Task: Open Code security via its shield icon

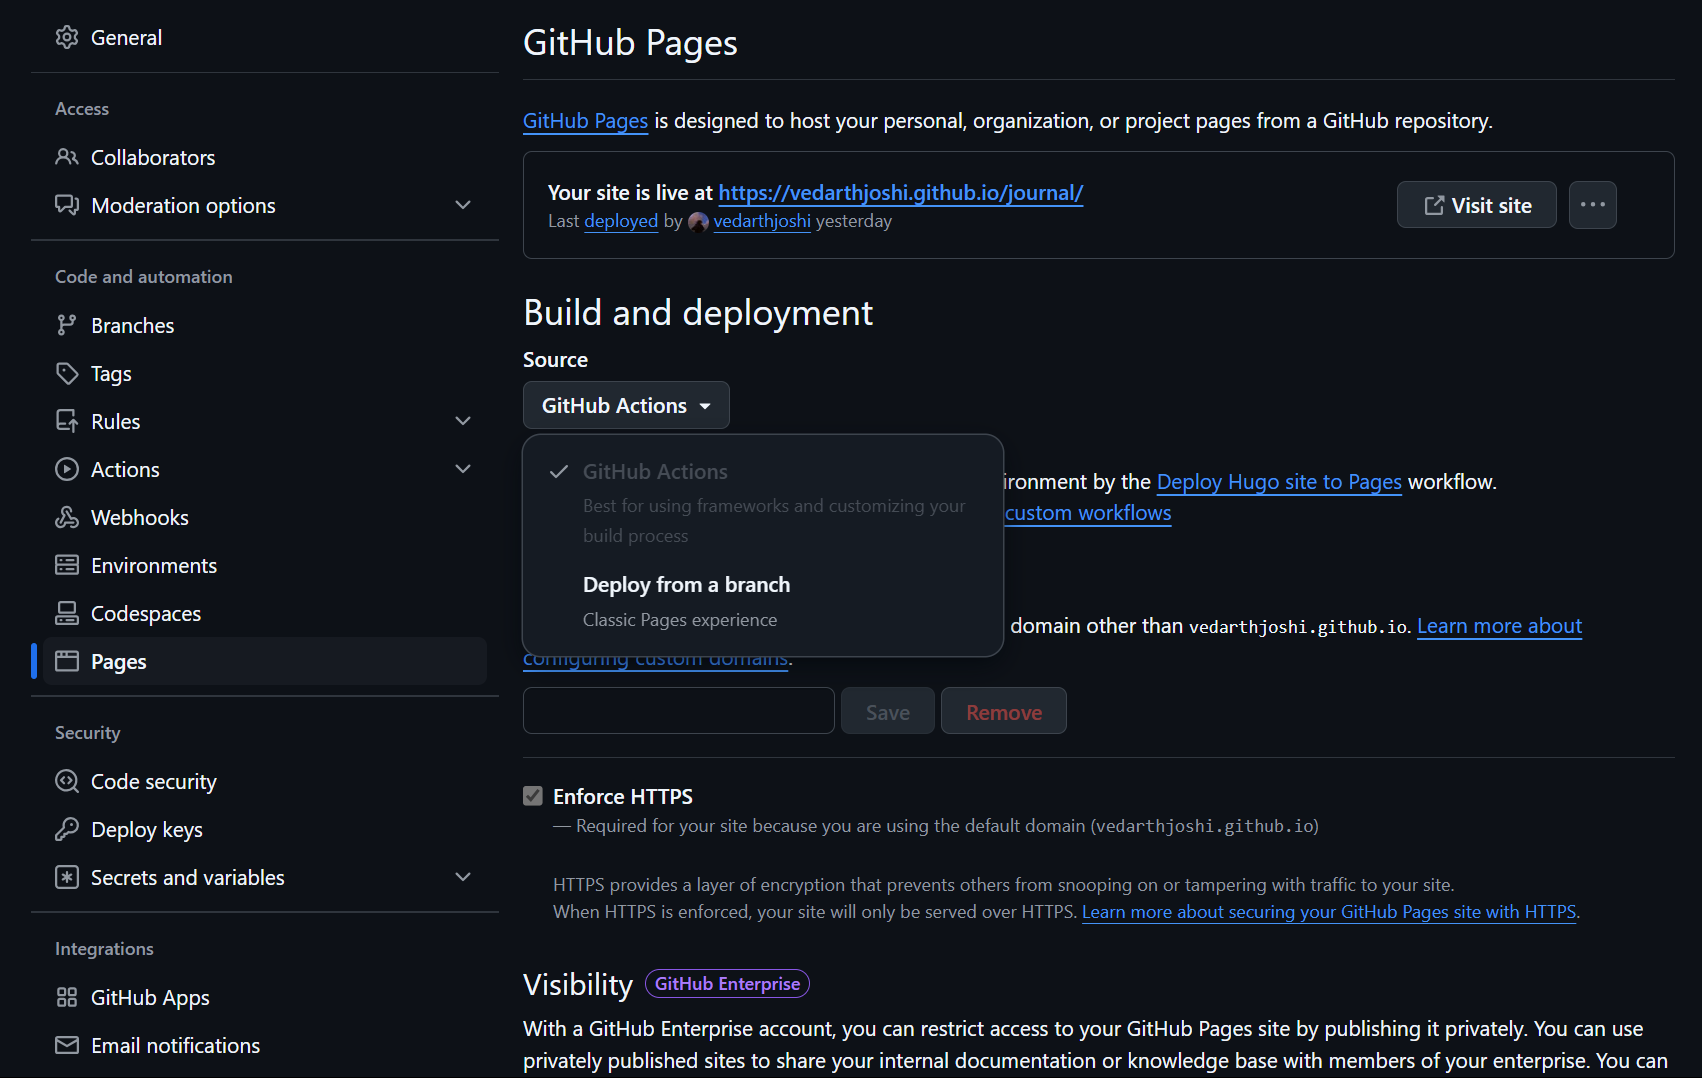Action: point(67,780)
